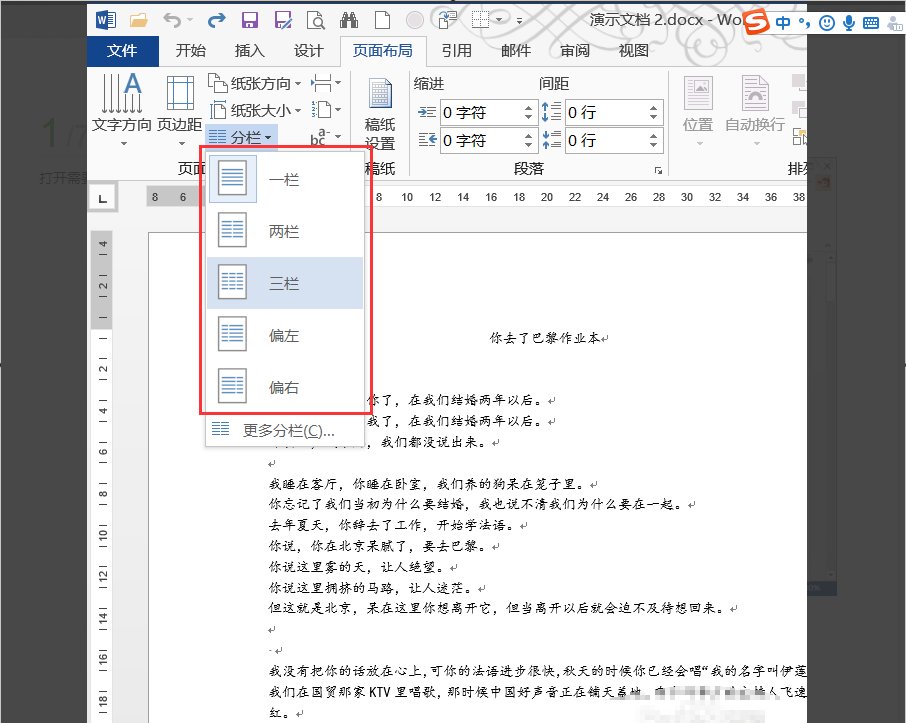
Task: Open 更多分栏 for custom columns
Action: (x=290, y=429)
